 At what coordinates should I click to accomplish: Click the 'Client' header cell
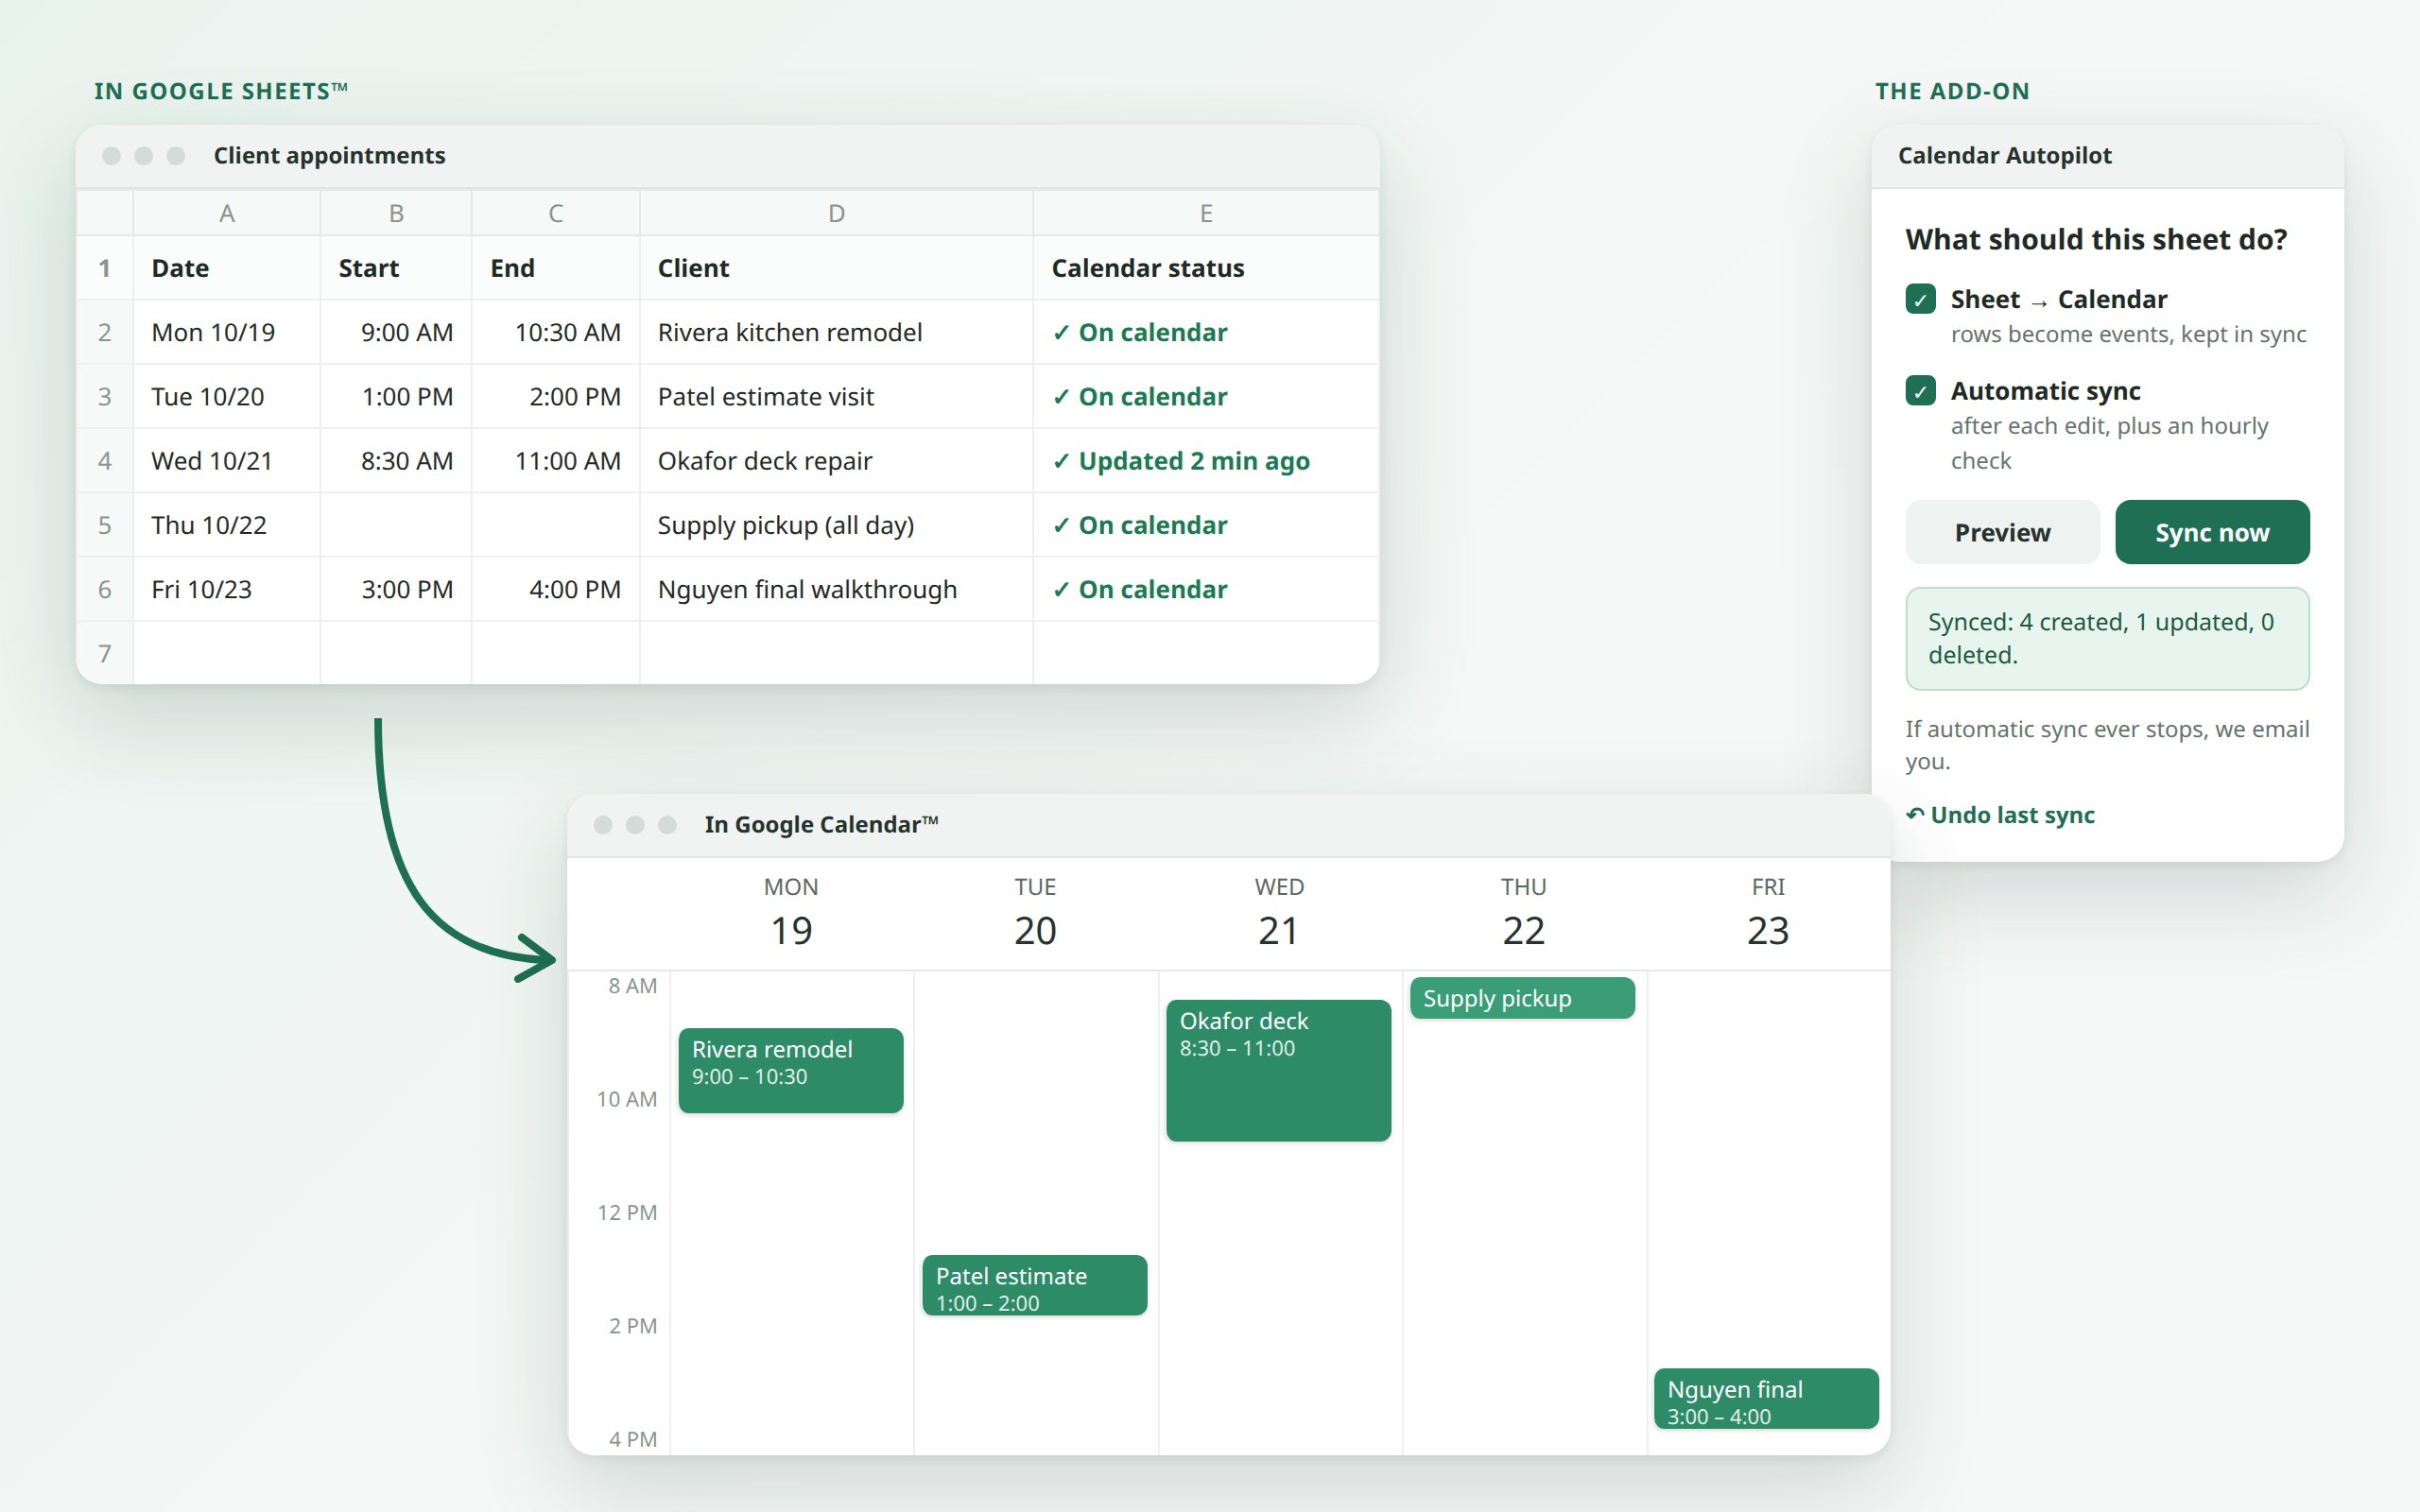coord(837,268)
